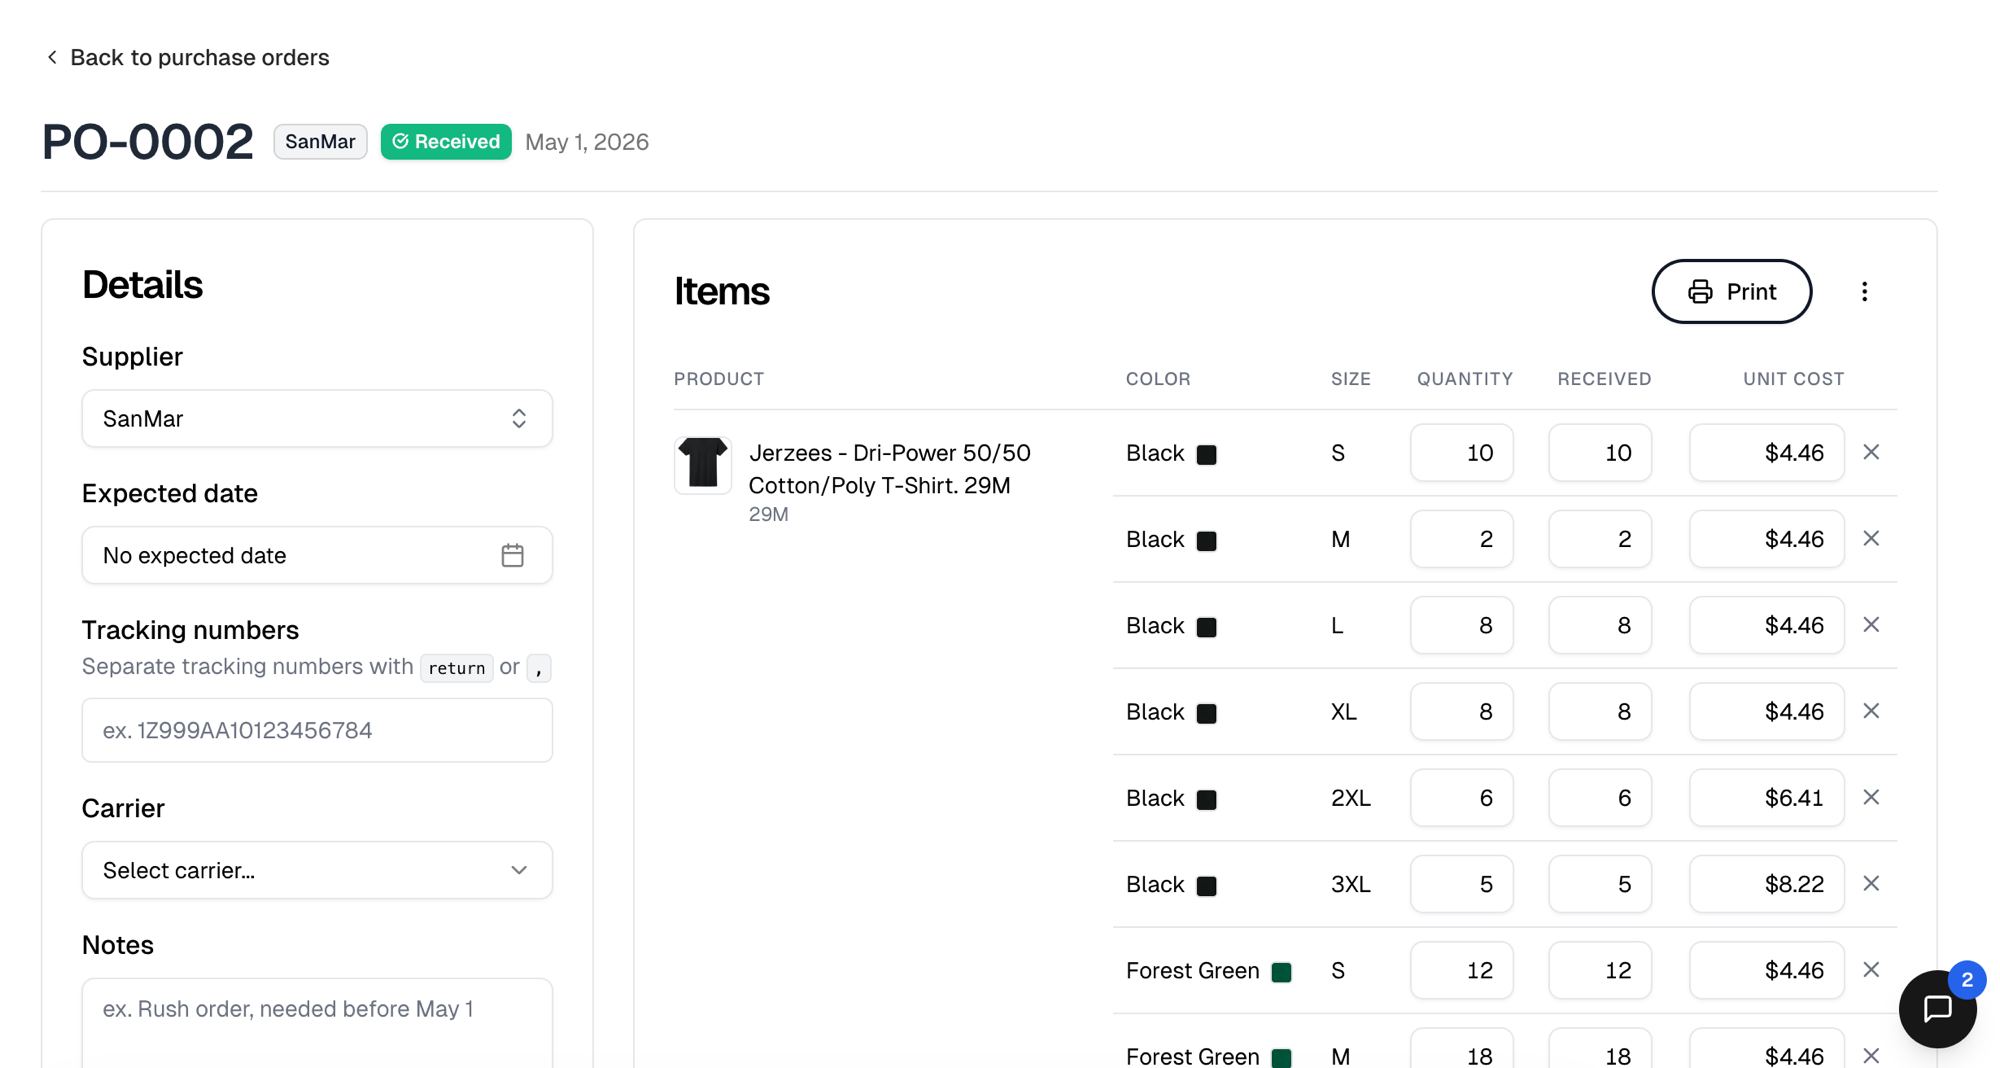Click the No expected date field

[317, 555]
